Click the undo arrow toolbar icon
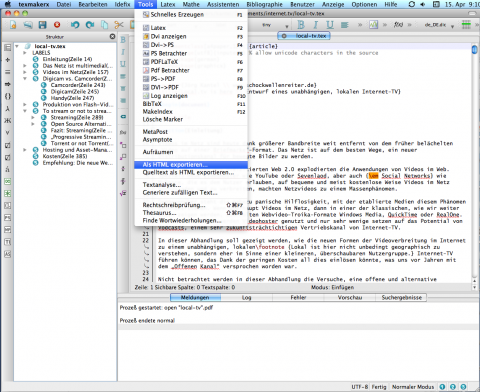The image size is (480, 392). coord(75,25)
